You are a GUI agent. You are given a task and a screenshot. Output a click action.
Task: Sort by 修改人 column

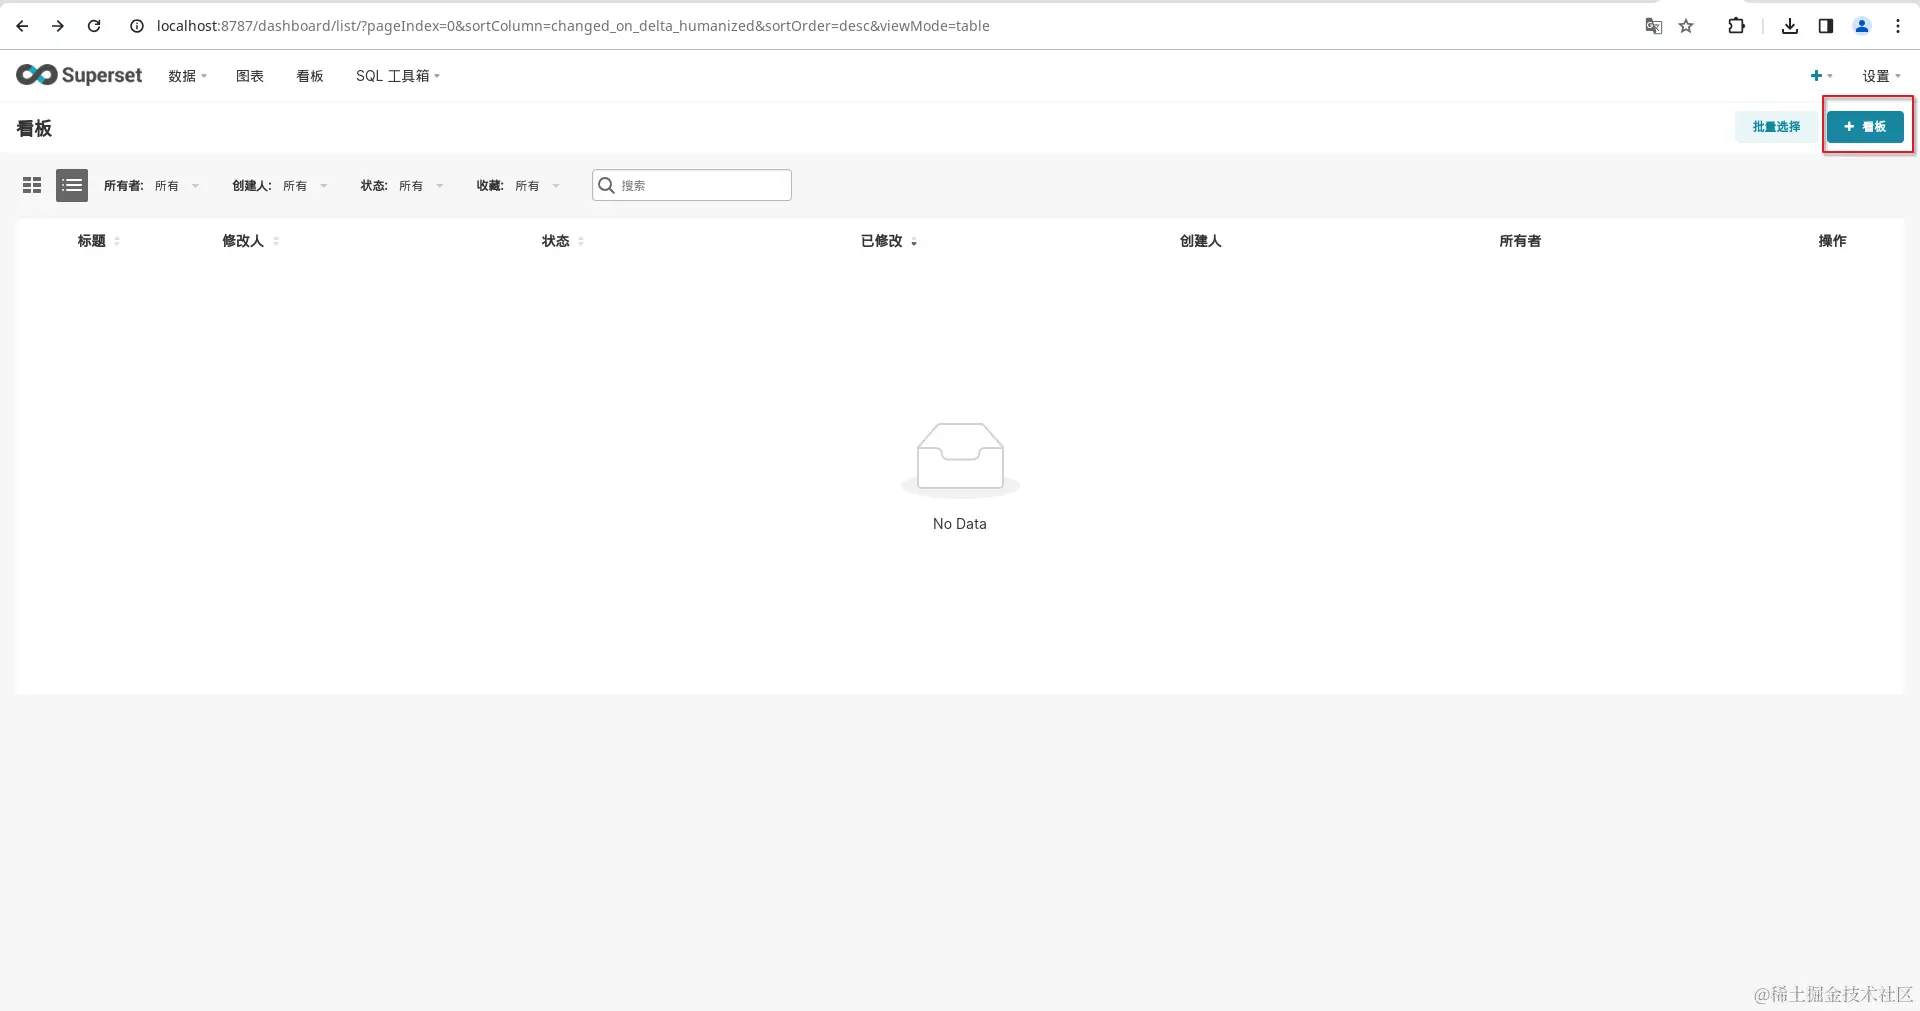point(251,241)
